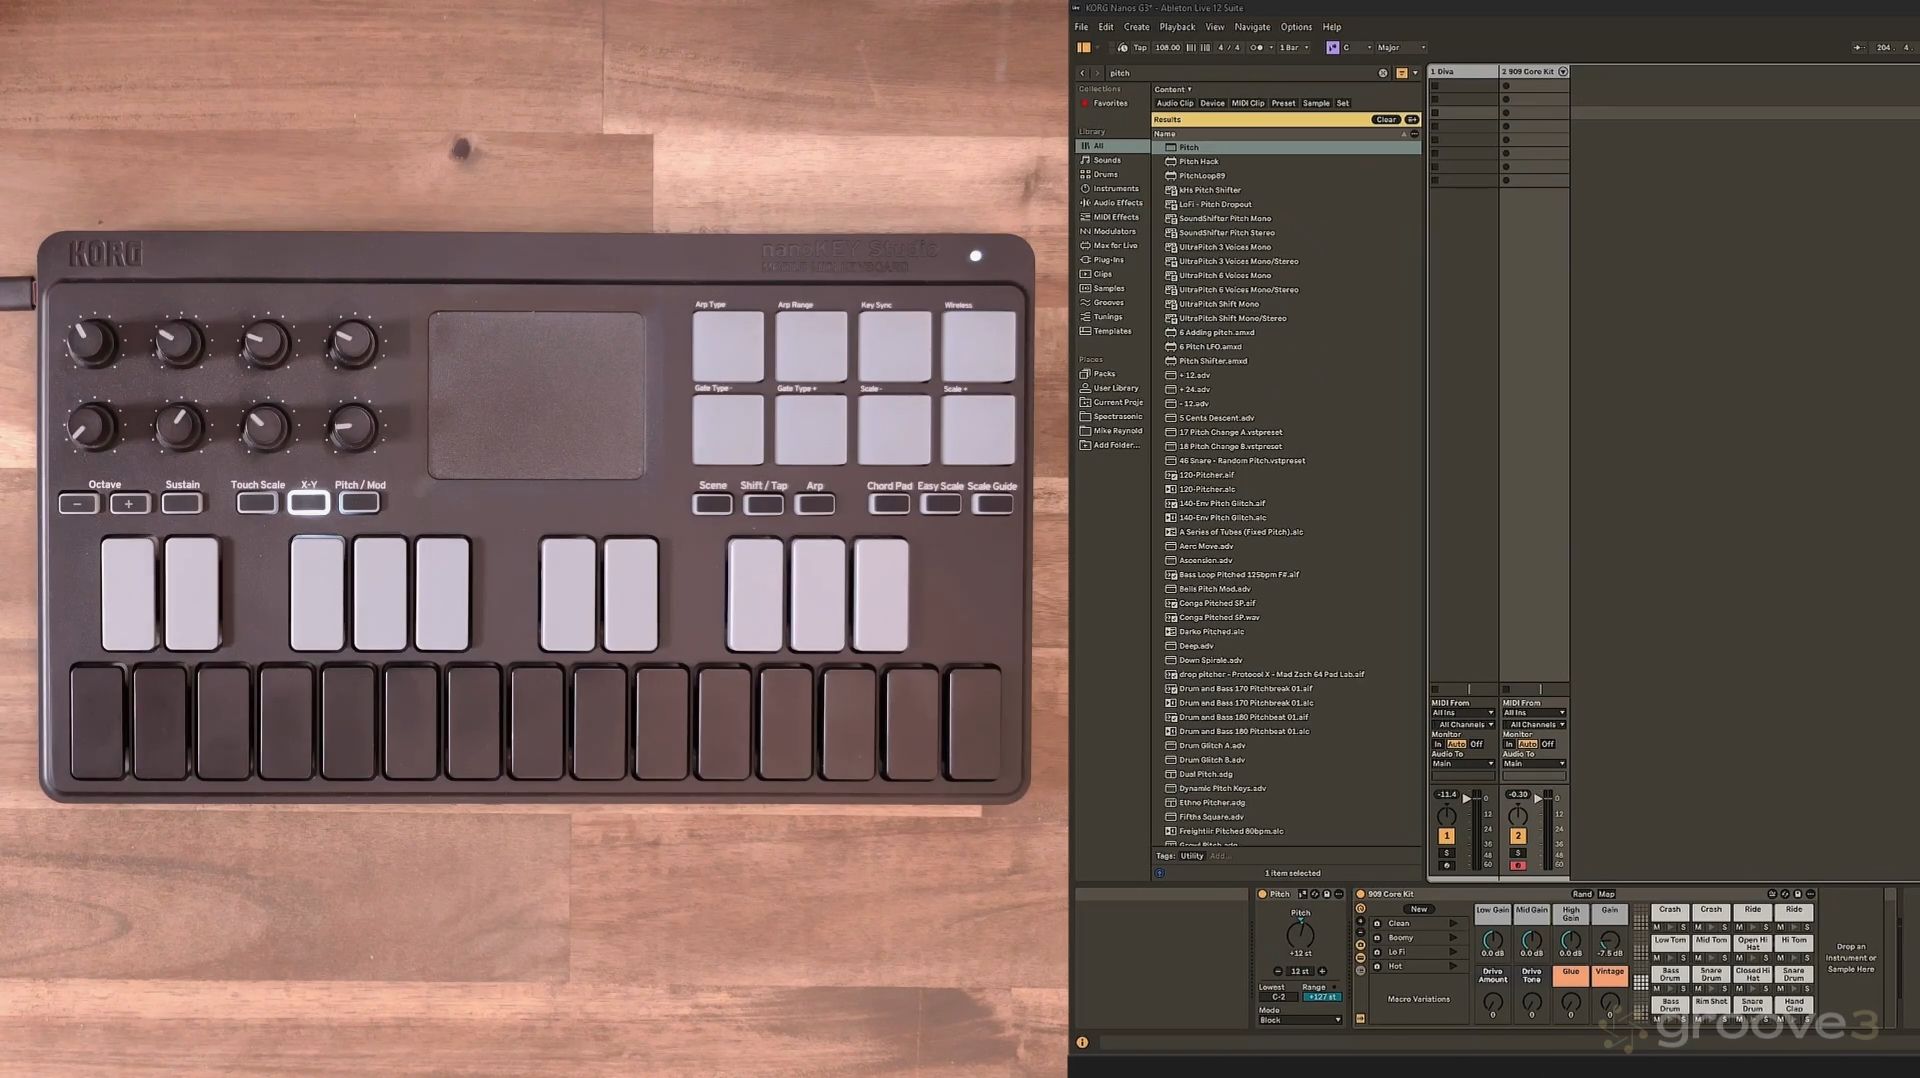The height and width of the screenshot is (1078, 1920).
Task: Toggle track 1 Diva activator
Action: click(x=1446, y=835)
